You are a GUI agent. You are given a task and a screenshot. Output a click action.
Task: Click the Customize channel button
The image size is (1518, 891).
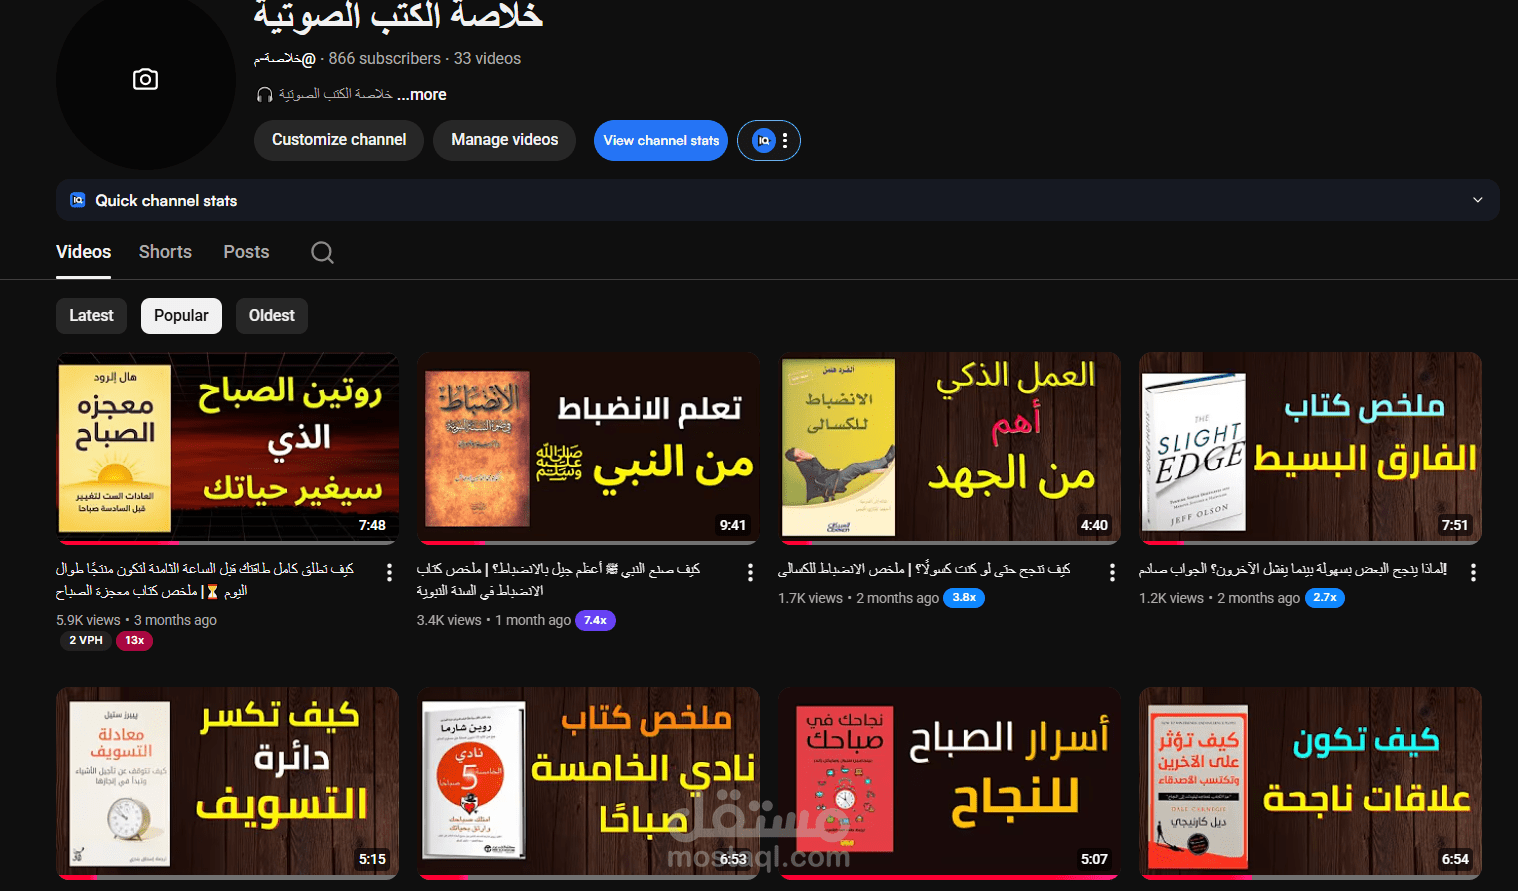point(339,140)
